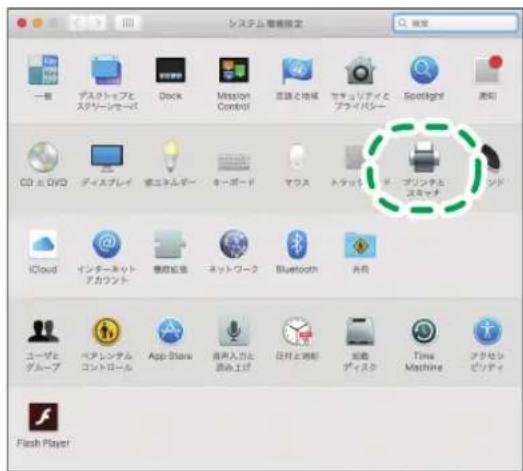Open the Displays (ディスプレイ) pane
523x471 pixels.
(107, 158)
